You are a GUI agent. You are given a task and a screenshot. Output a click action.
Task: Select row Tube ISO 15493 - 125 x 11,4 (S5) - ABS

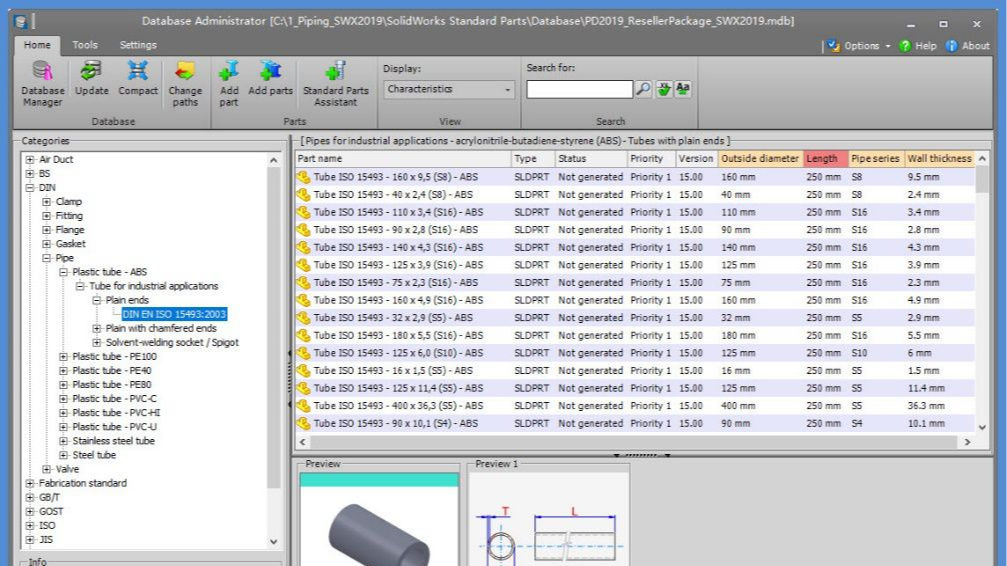(x=635, y=388)
